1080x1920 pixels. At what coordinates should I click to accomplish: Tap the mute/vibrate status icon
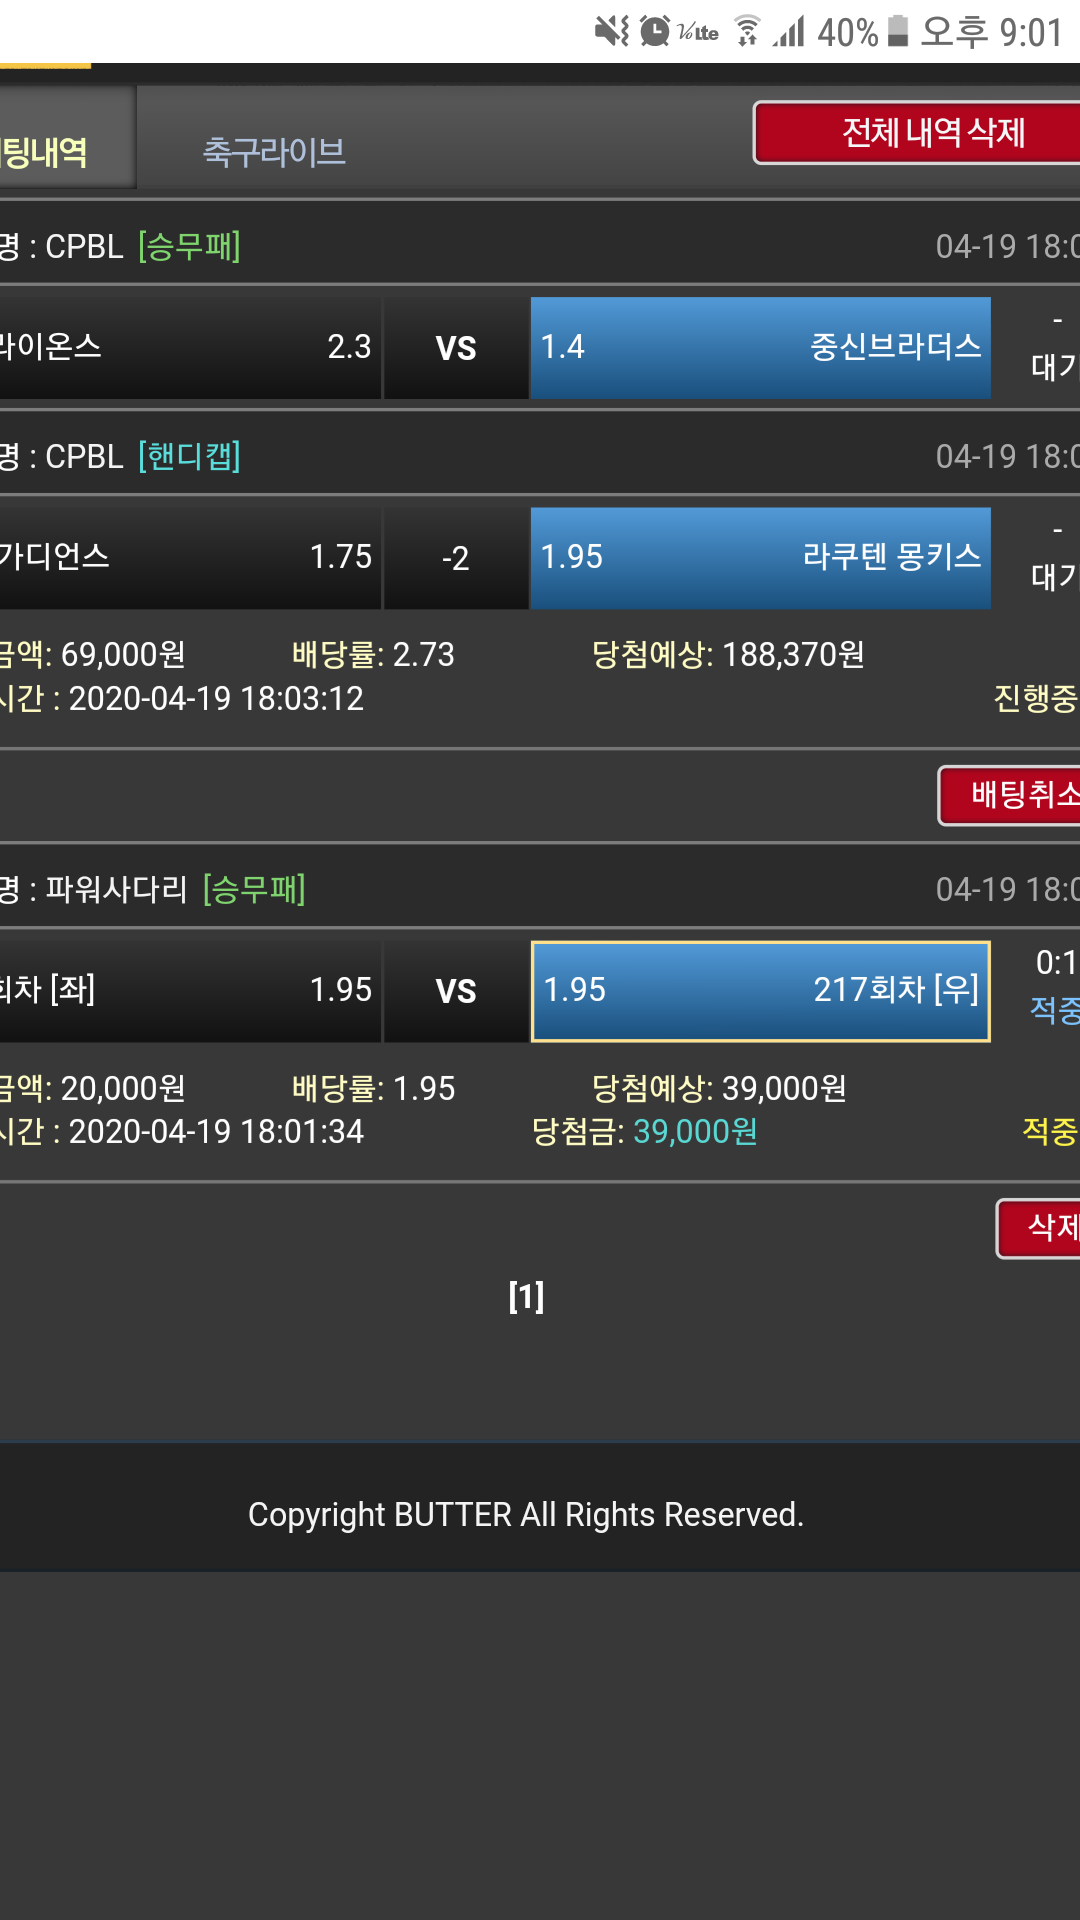coord(612,31)
